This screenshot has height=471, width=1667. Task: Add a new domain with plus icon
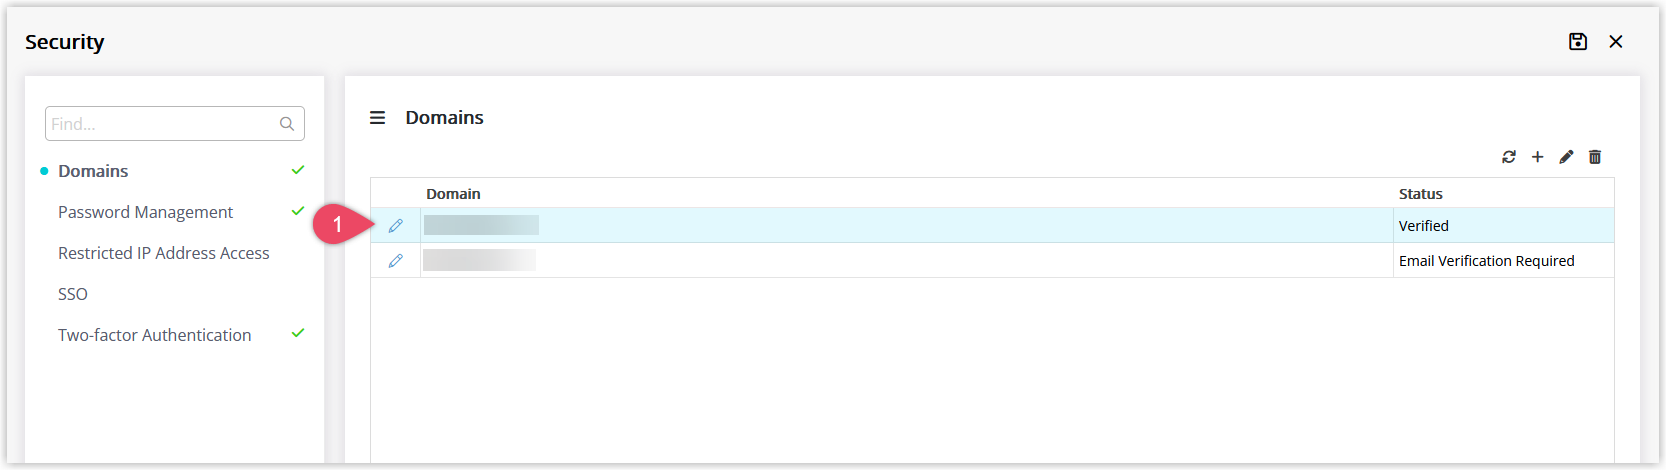click(1538, 157)
